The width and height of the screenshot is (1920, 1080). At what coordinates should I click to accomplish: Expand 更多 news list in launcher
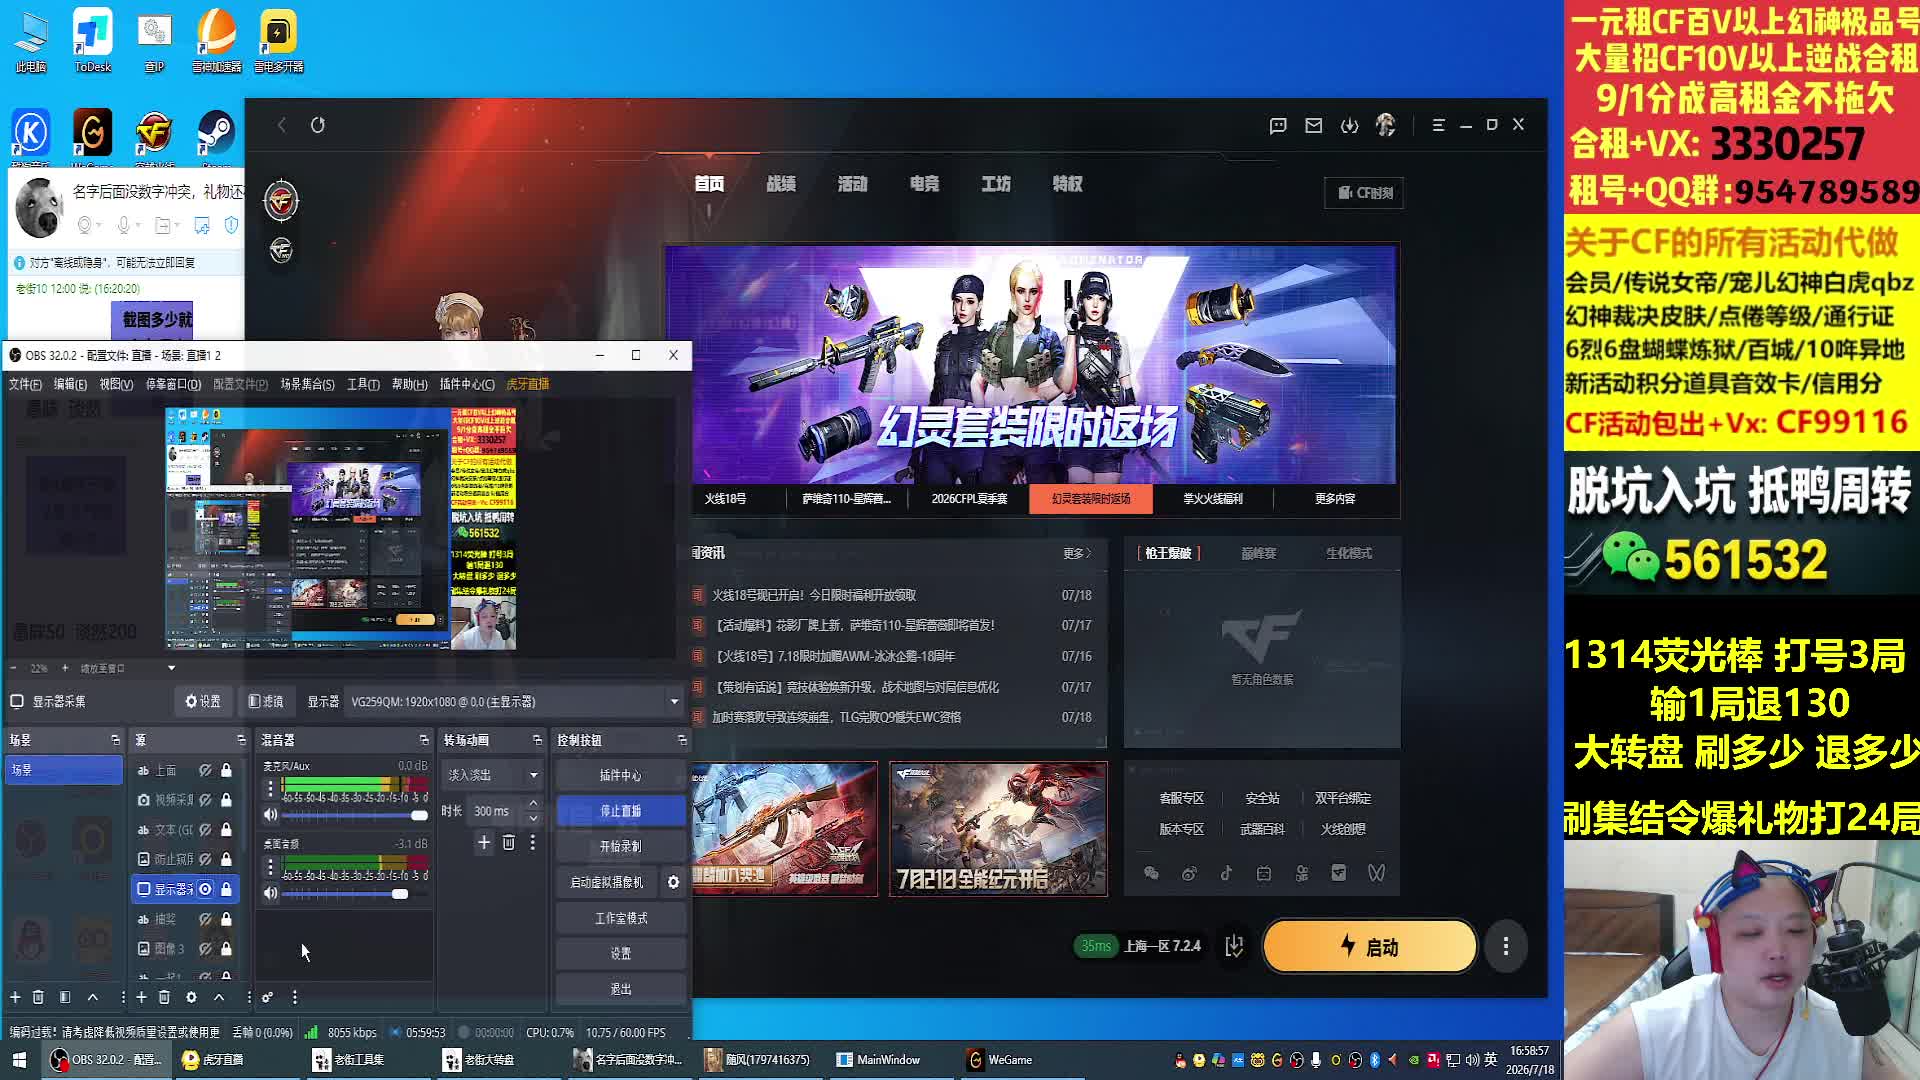tap(1077, 553)
